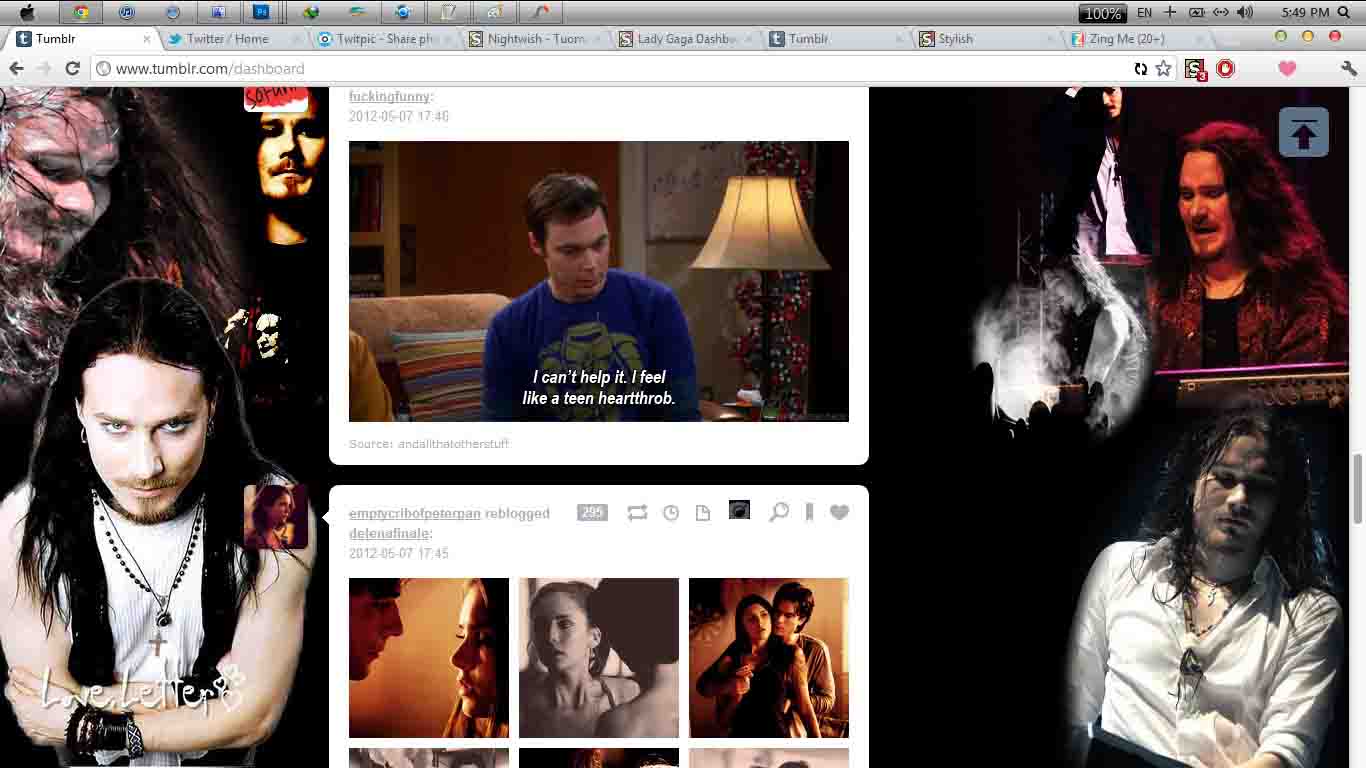Click the Chrome icon in the top taskbar
Screen dimensions: 1366x768
click(81, 12)
